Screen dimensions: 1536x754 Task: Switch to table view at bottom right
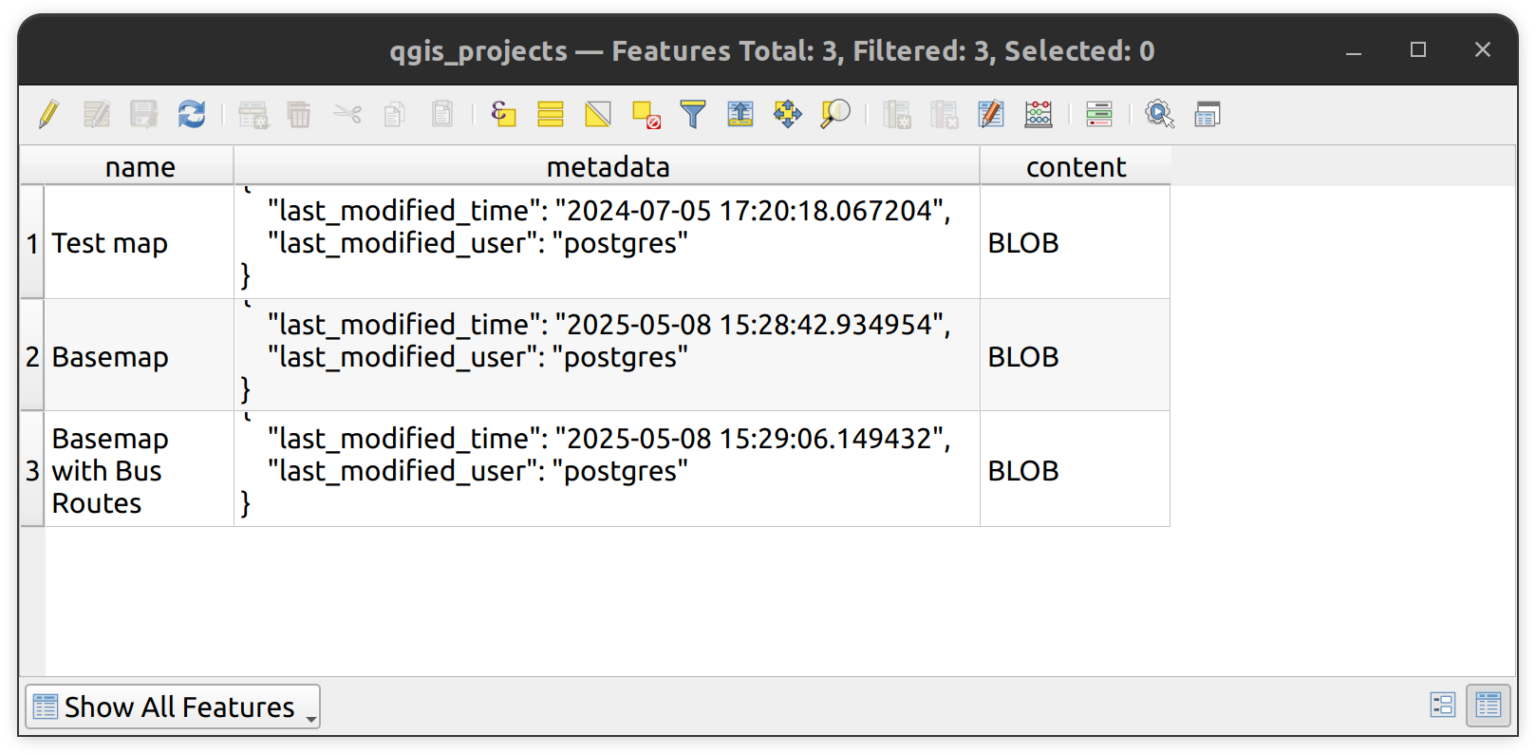pos(1487,705)
